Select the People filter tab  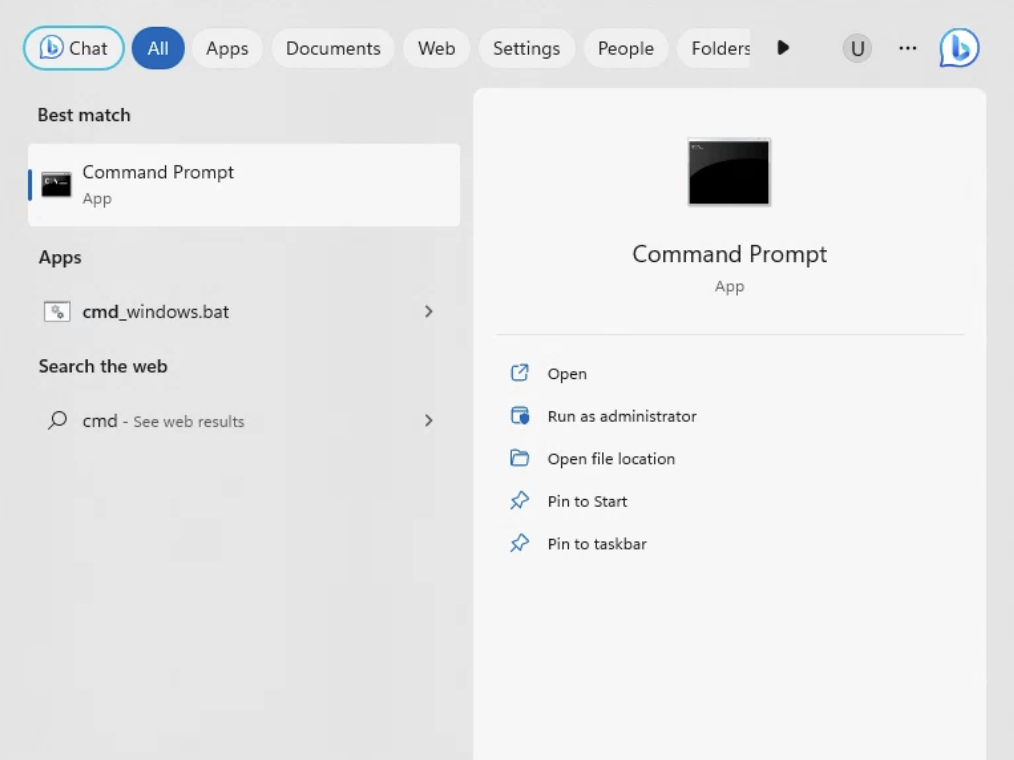pos(625,48)
